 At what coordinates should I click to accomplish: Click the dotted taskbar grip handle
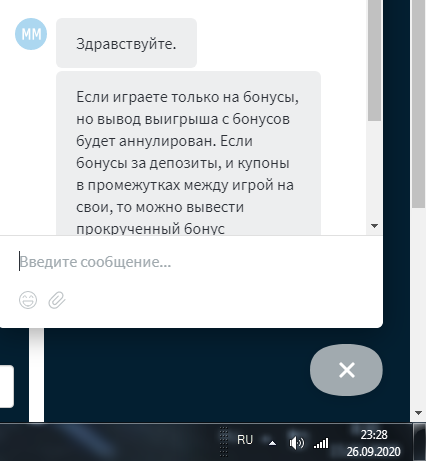click(x=224, y=442)
